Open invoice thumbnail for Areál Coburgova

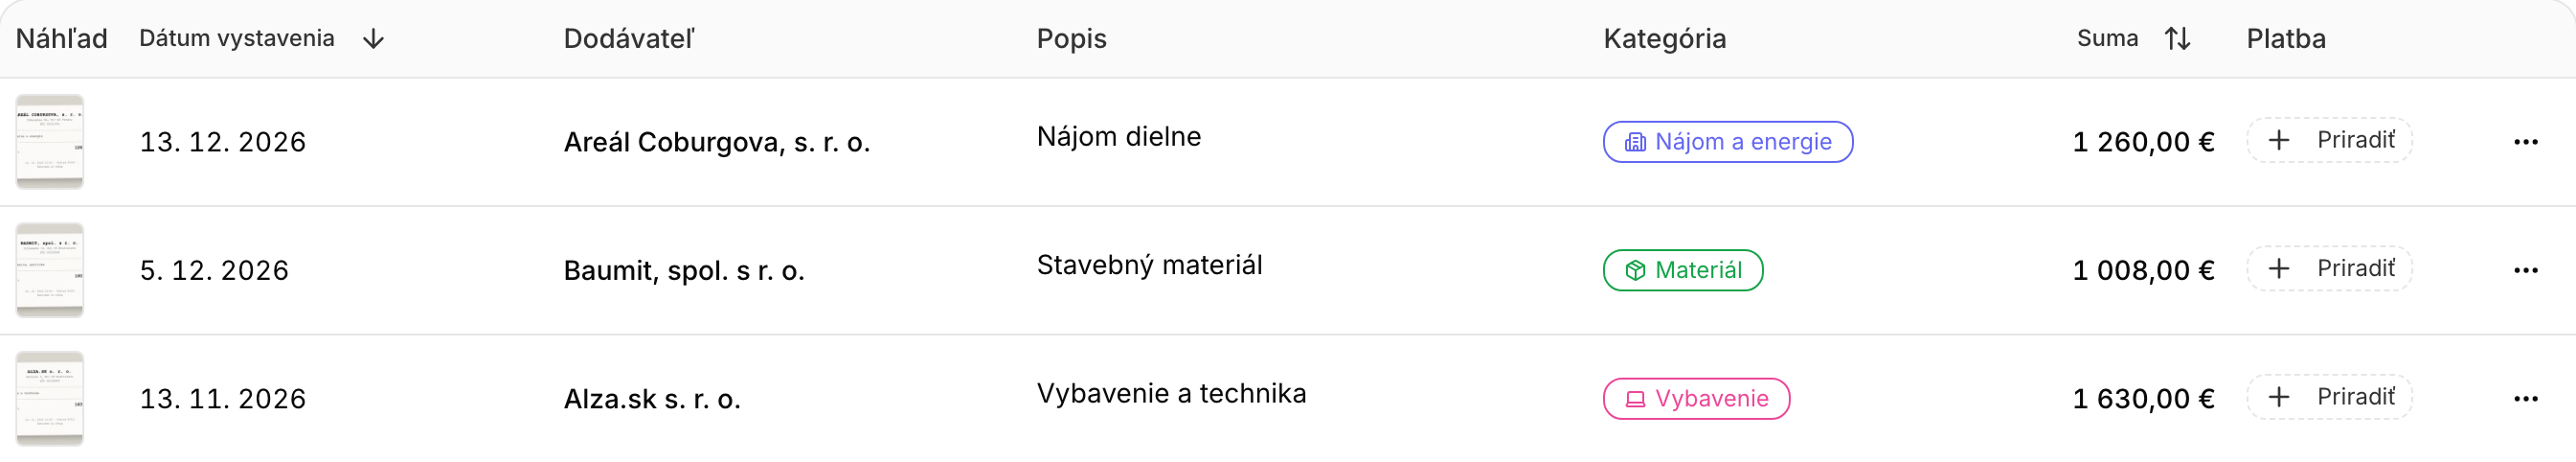coord(50,142)
